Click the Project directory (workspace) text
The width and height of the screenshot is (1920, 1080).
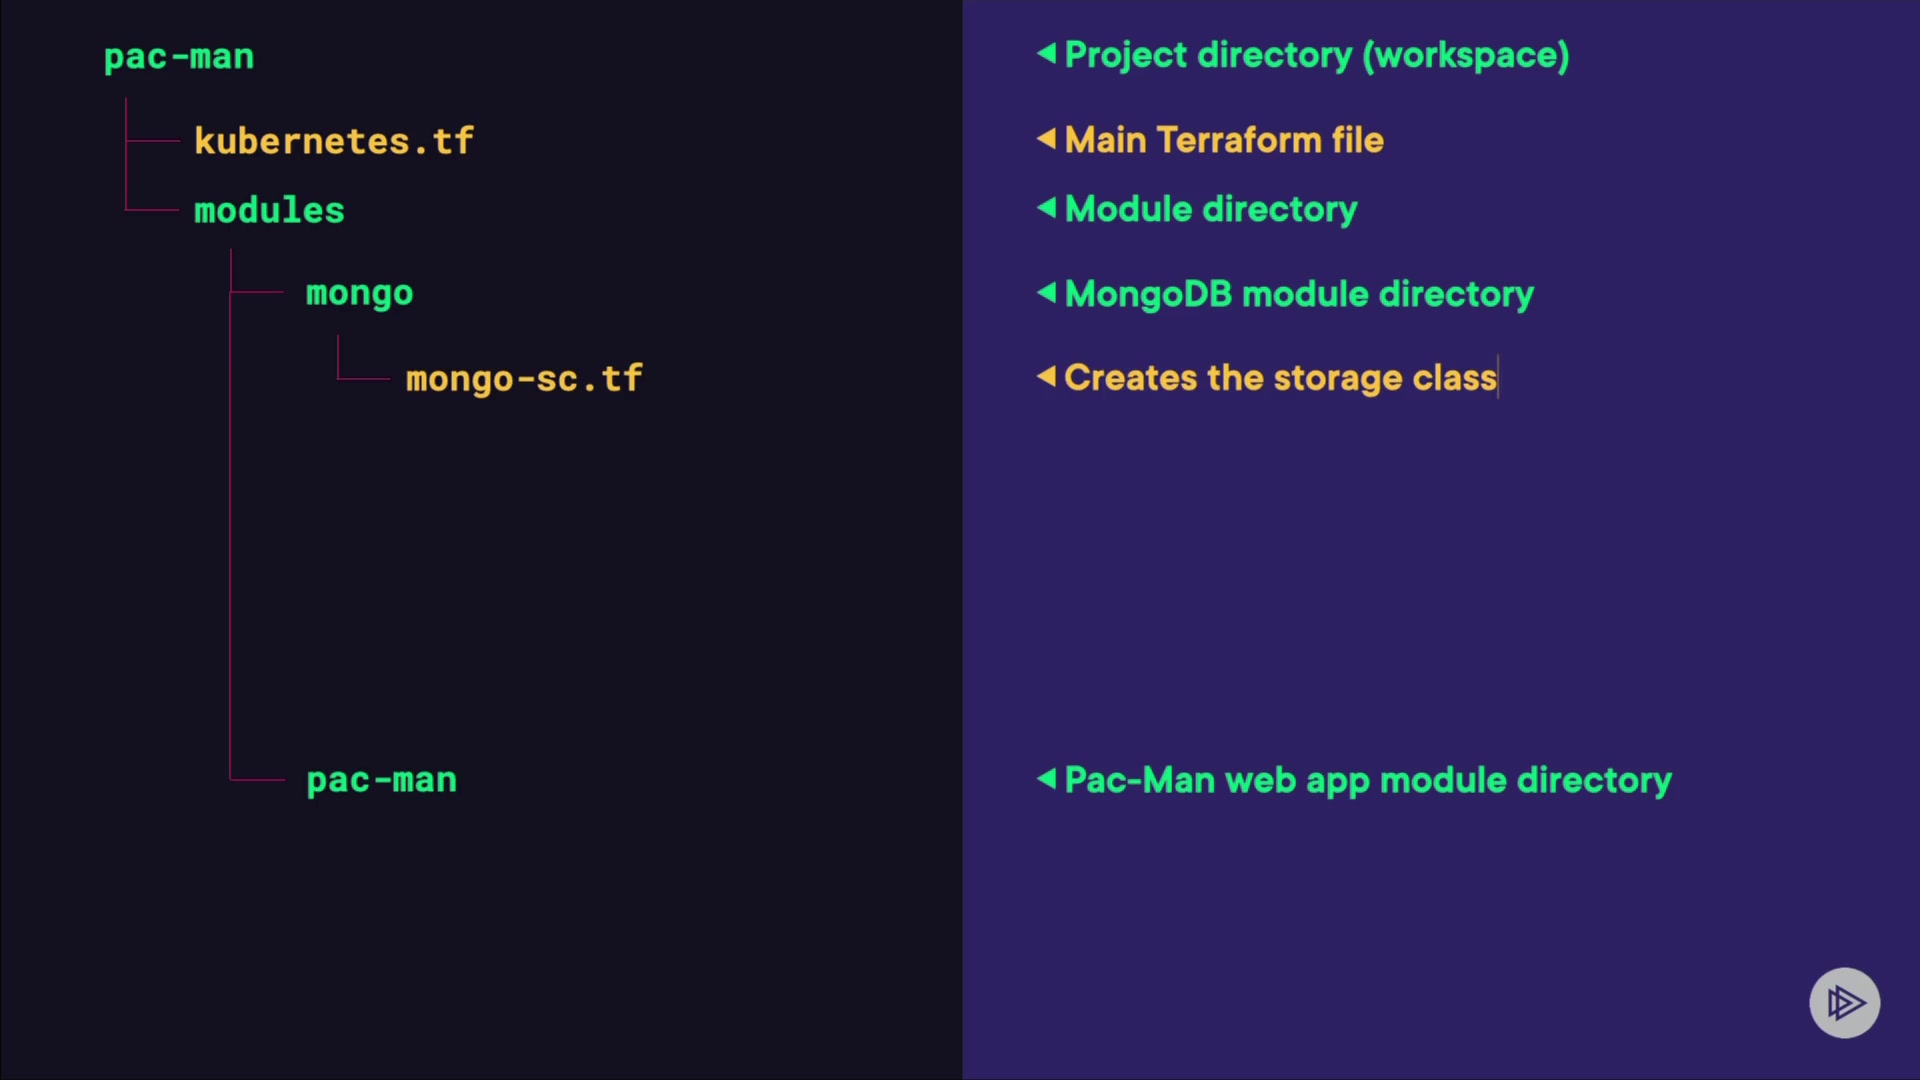point(1316,55)
